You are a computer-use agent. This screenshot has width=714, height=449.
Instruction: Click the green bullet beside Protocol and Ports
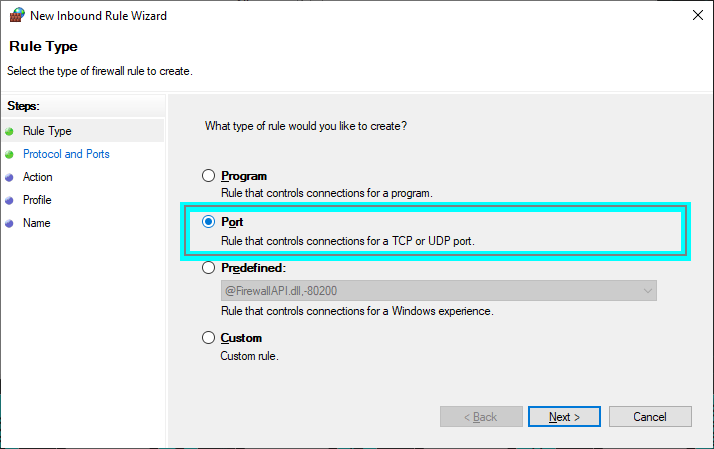pyautogui.click(x=9, y=154)
